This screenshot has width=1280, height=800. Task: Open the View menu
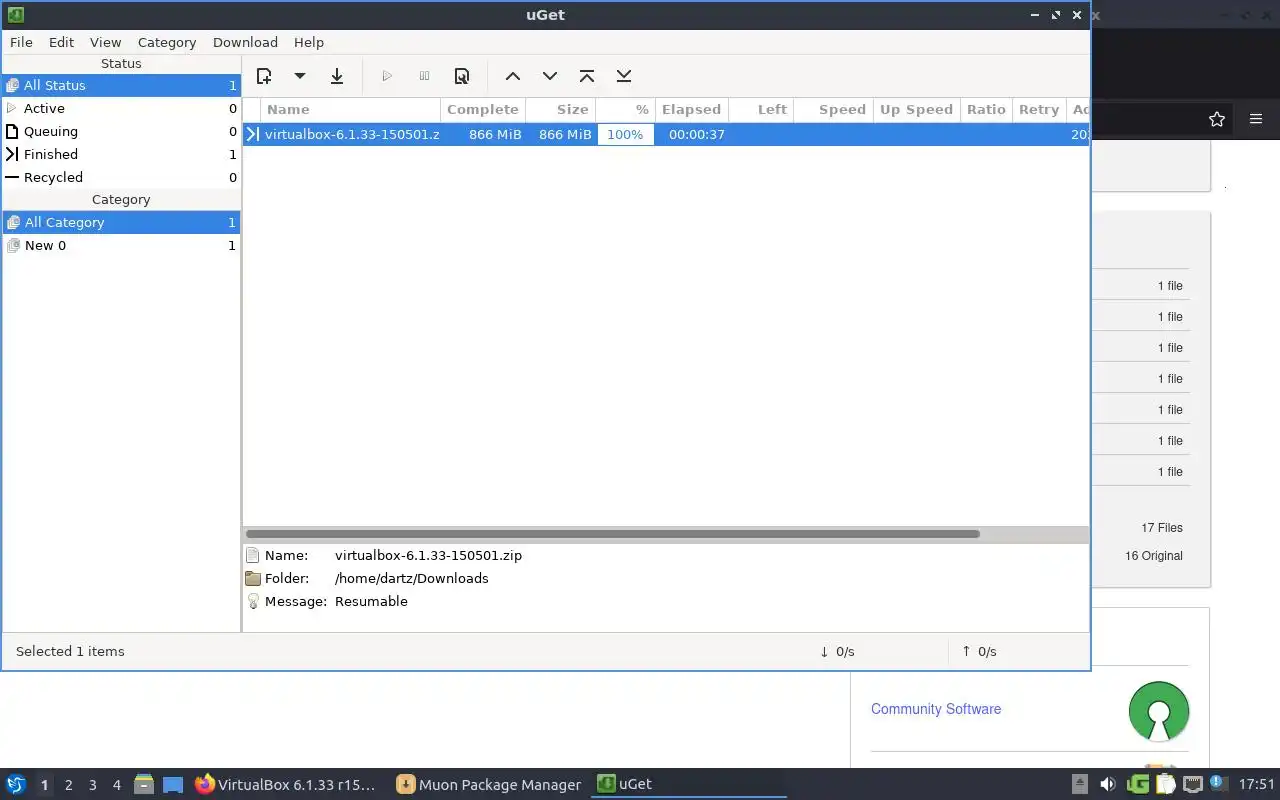105,42
